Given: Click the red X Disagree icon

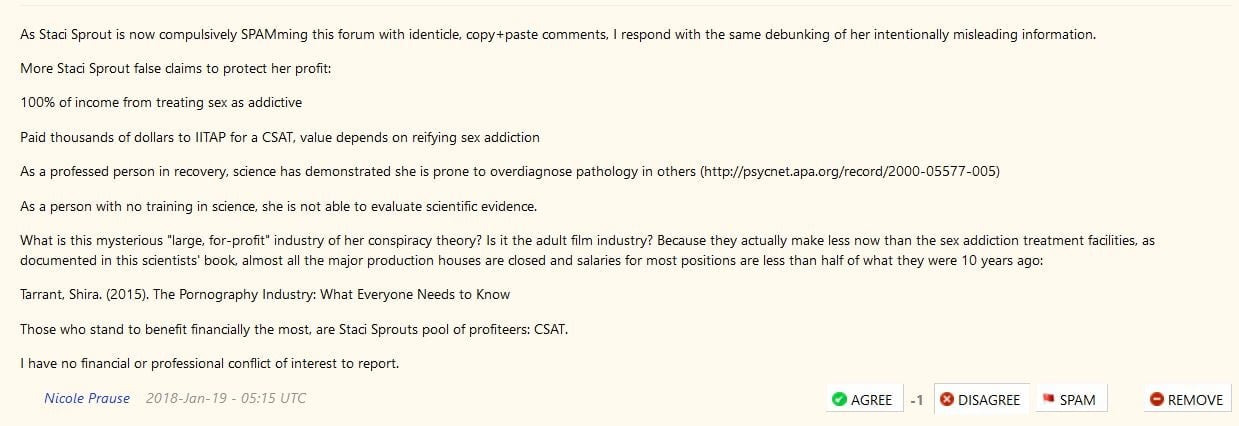Looking at the screenshot, I should (946, 399).
